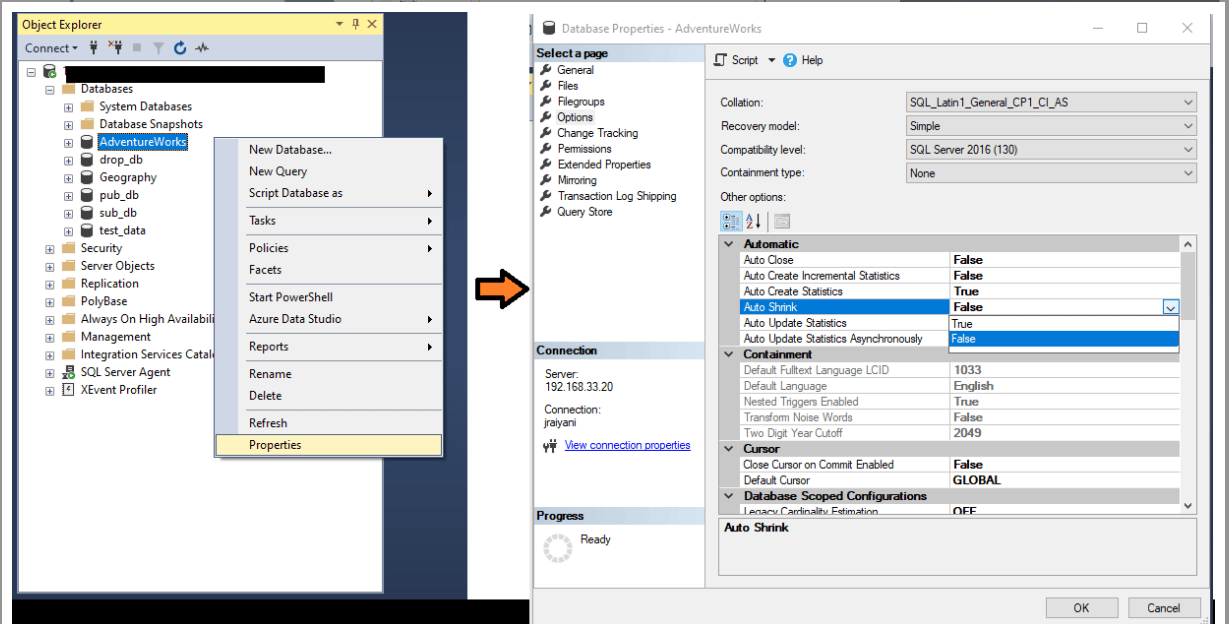This screenshot has height=624, width=1229.
Task: Open the Object Explorer filter icon
Action: tap(158, 48)
